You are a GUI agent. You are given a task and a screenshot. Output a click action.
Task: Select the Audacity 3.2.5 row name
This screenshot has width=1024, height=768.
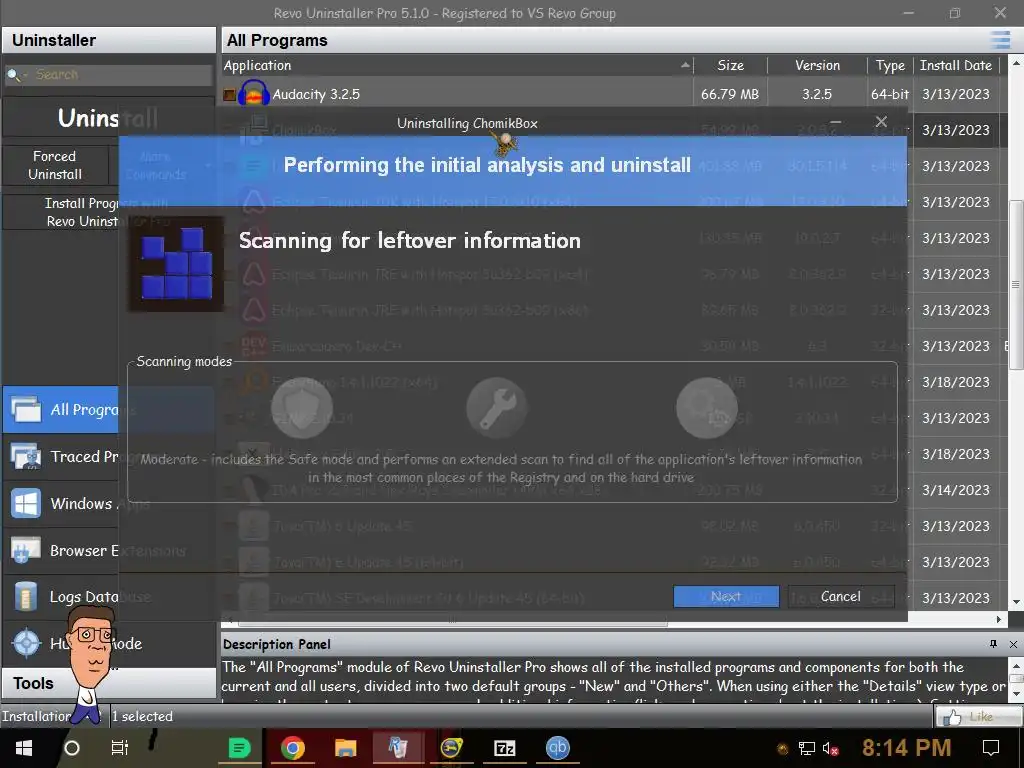(316, 94)
